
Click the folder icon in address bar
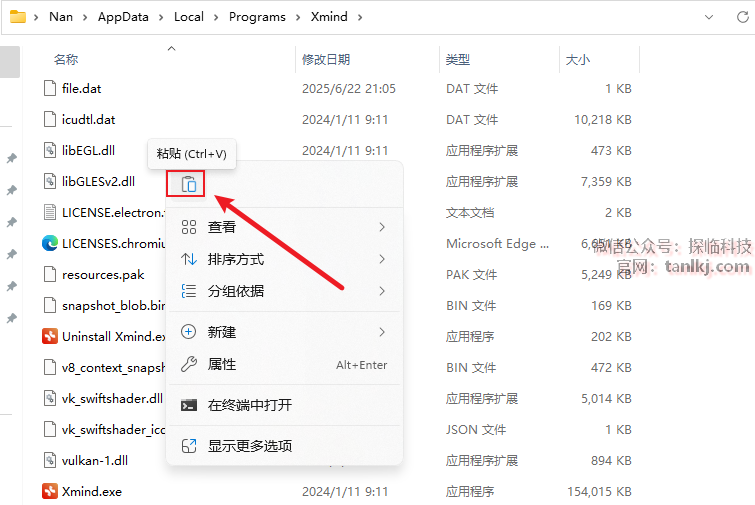pyautogui.click(x=18, y=17)
